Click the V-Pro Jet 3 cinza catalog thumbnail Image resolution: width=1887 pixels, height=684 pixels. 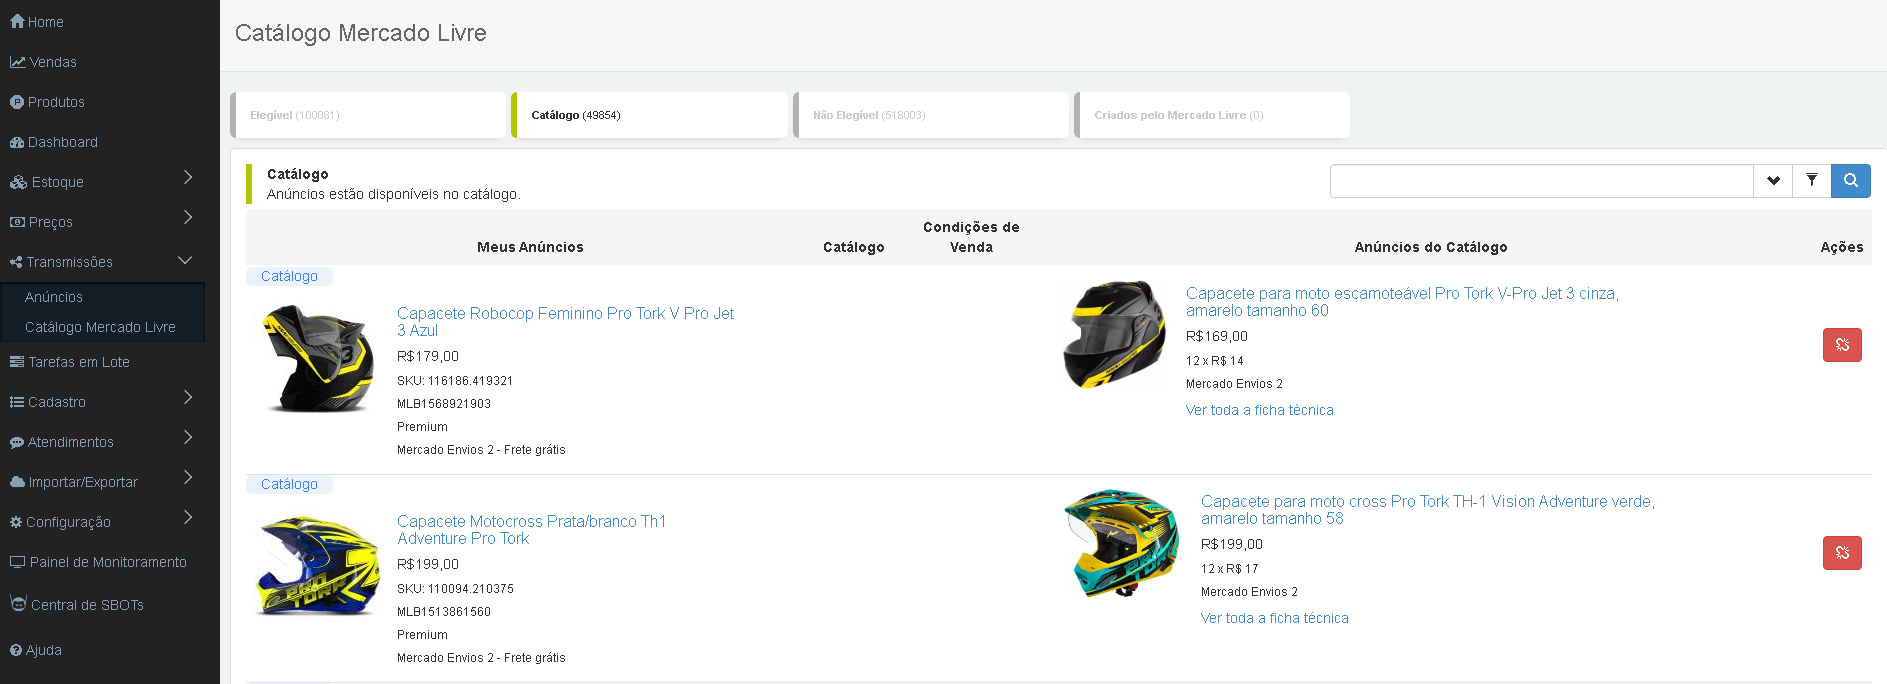point(1114,335)
